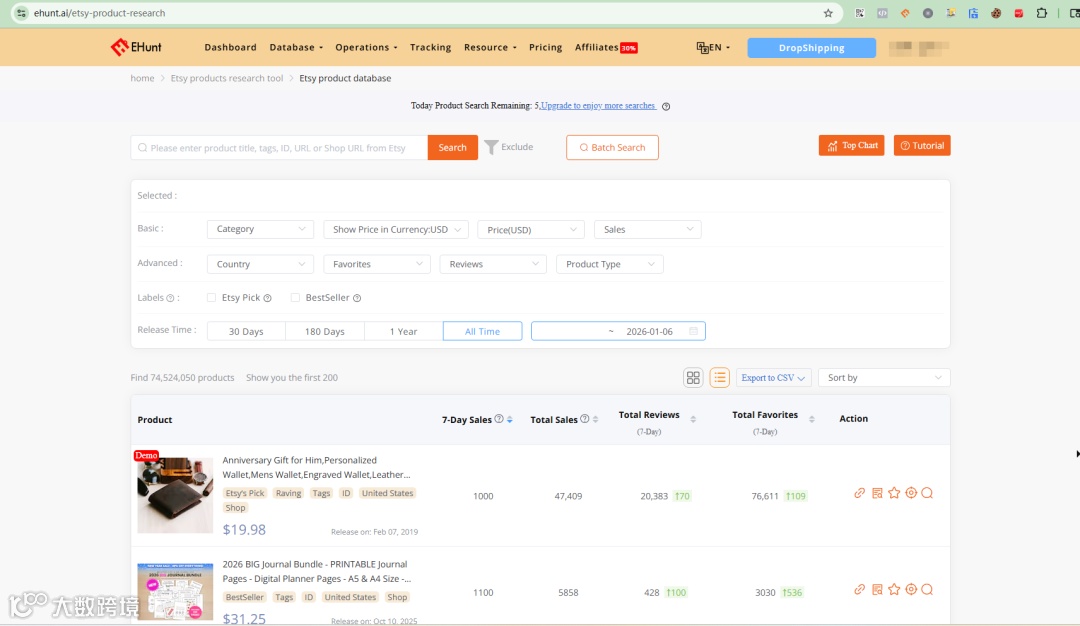Open the calendar icon in date range
Viewport: 1080px width, 626px height.
[694, 331]
